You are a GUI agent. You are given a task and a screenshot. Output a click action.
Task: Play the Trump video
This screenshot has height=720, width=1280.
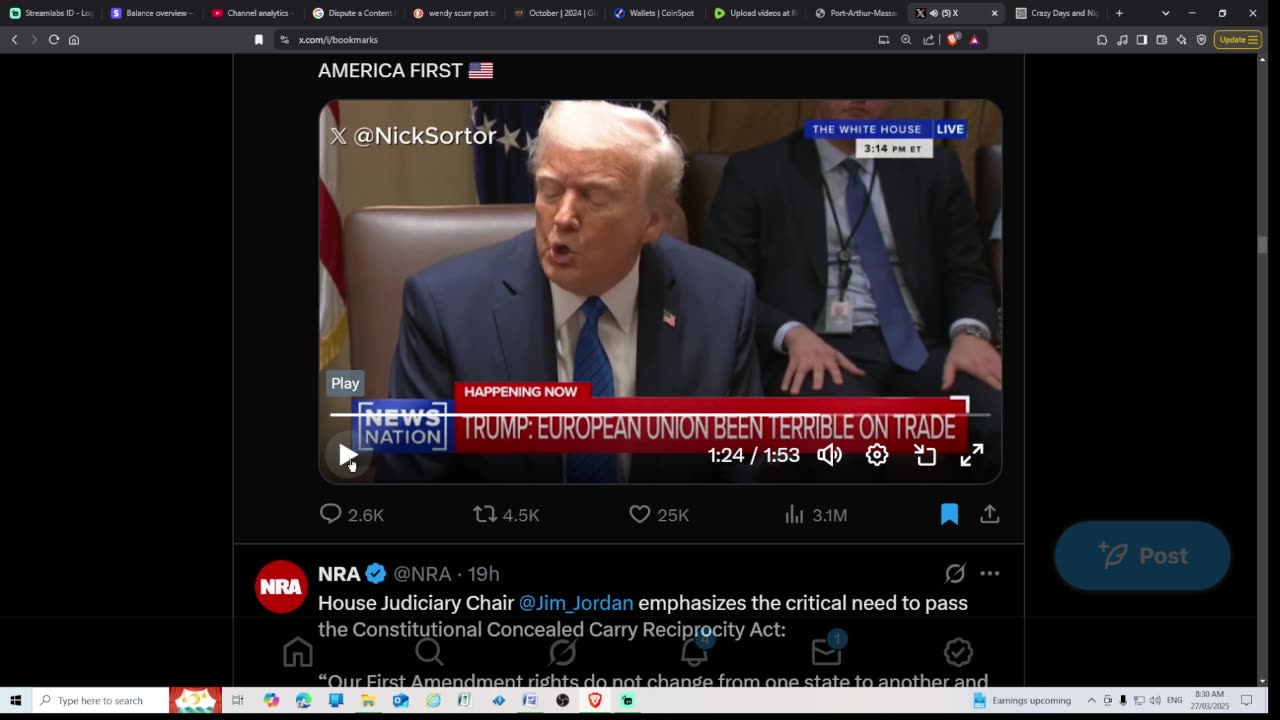pos(347,456)
